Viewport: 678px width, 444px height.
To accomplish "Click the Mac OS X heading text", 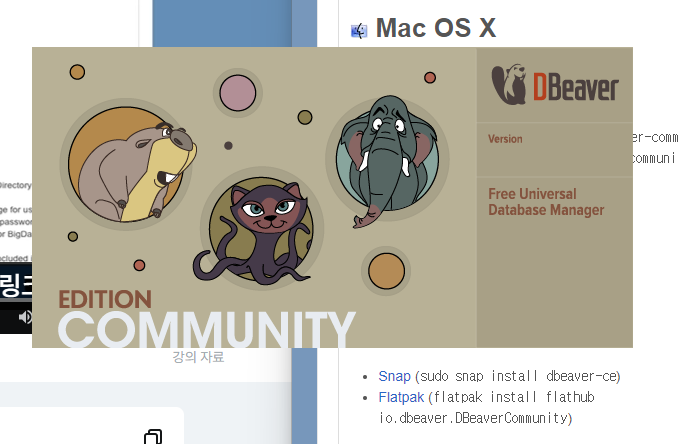I will tap(435, 28).
